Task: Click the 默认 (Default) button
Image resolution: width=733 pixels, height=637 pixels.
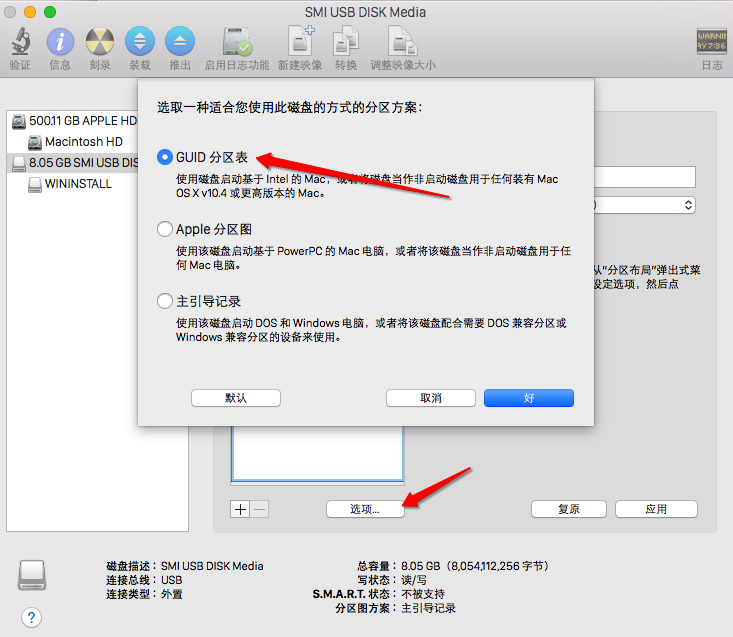Action: point(236,398)
